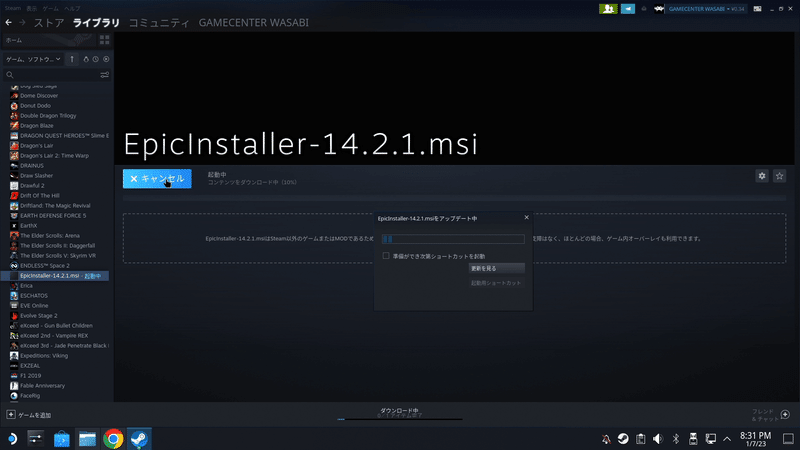Select Dragon's Lair 2: Time Warp

point(56,156)
